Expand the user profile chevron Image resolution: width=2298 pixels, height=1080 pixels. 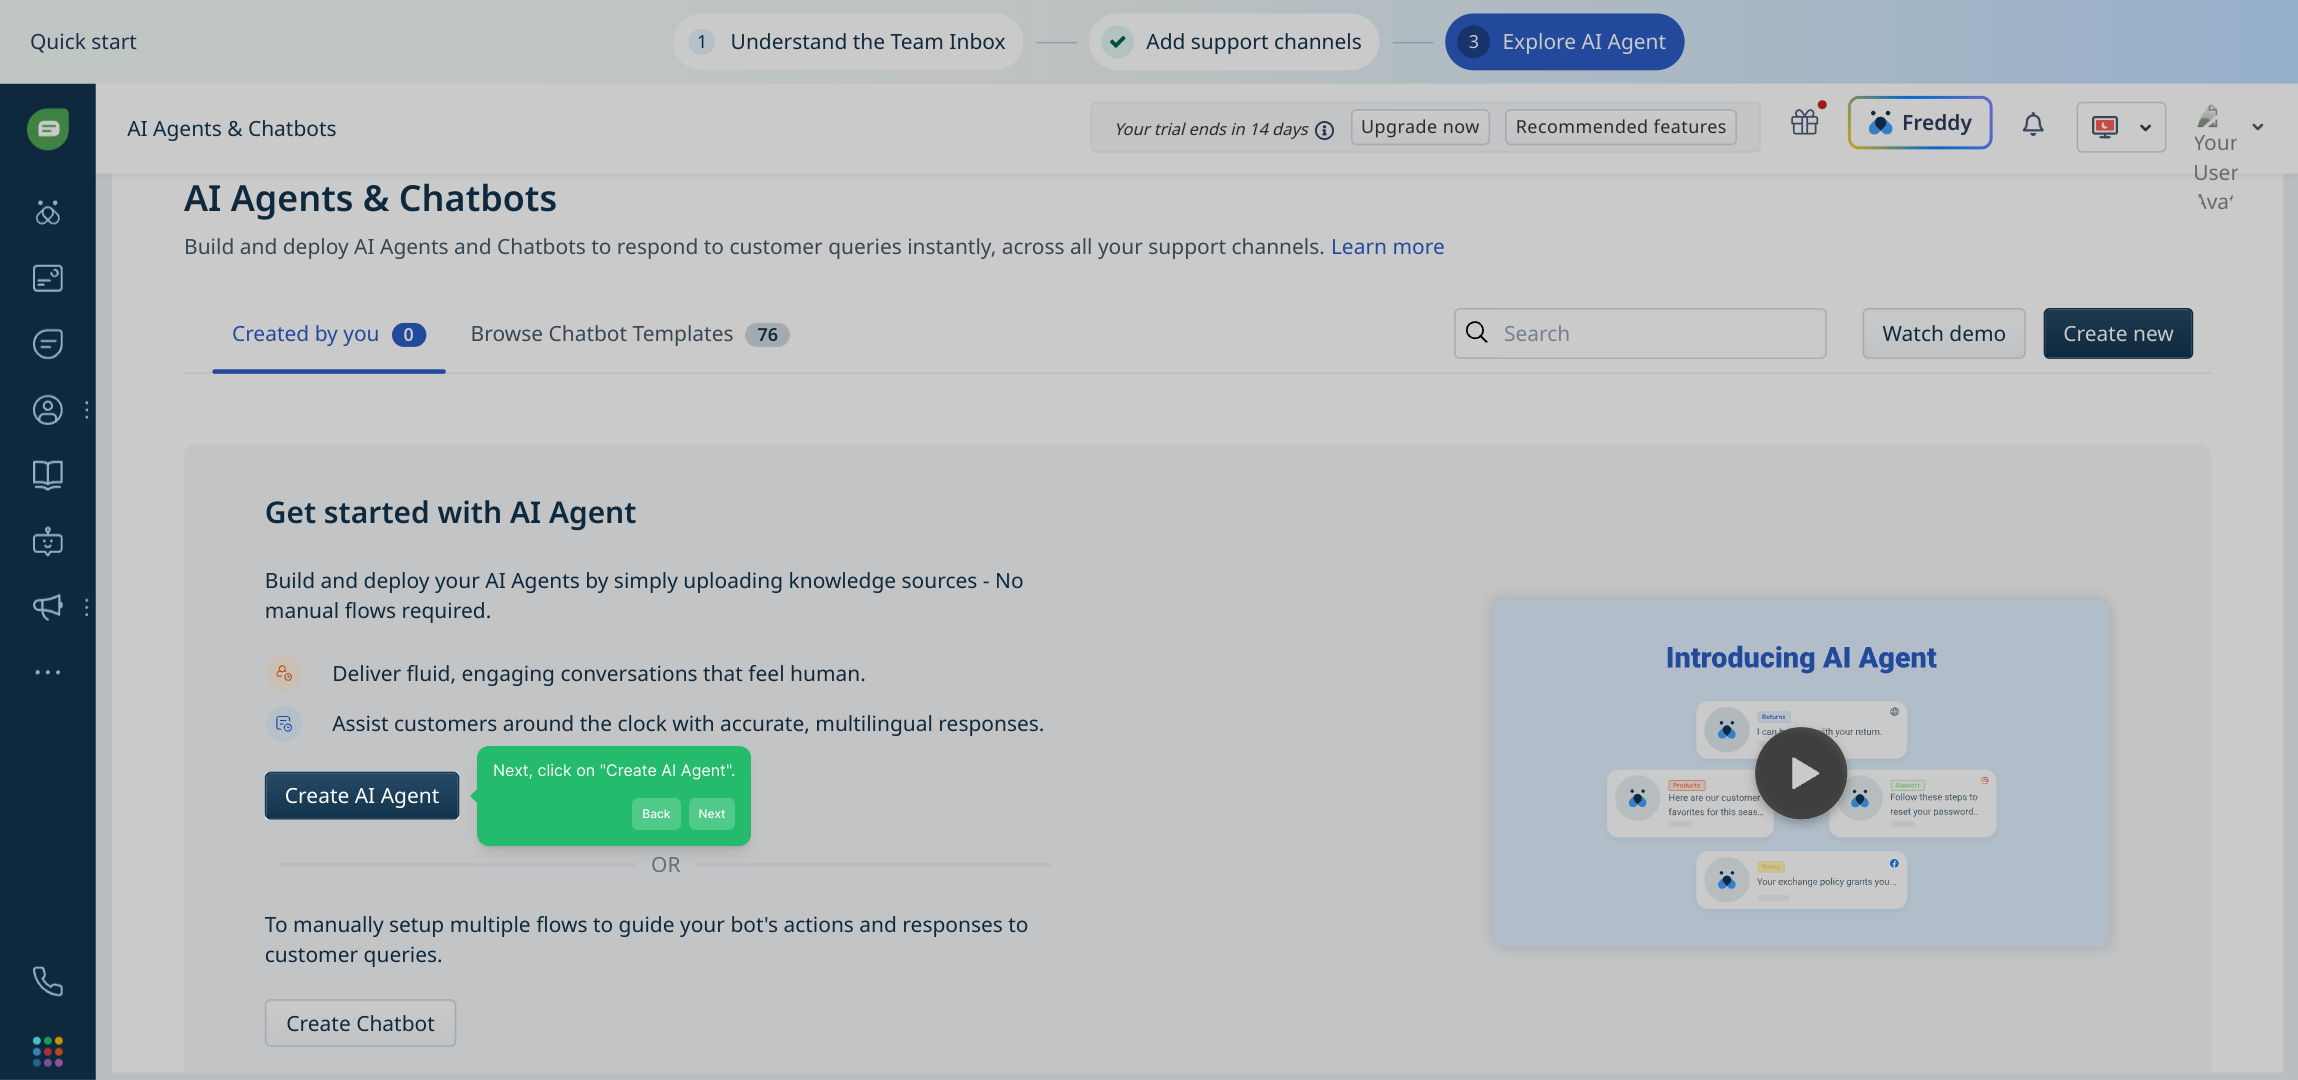[x=2258, y=127]
